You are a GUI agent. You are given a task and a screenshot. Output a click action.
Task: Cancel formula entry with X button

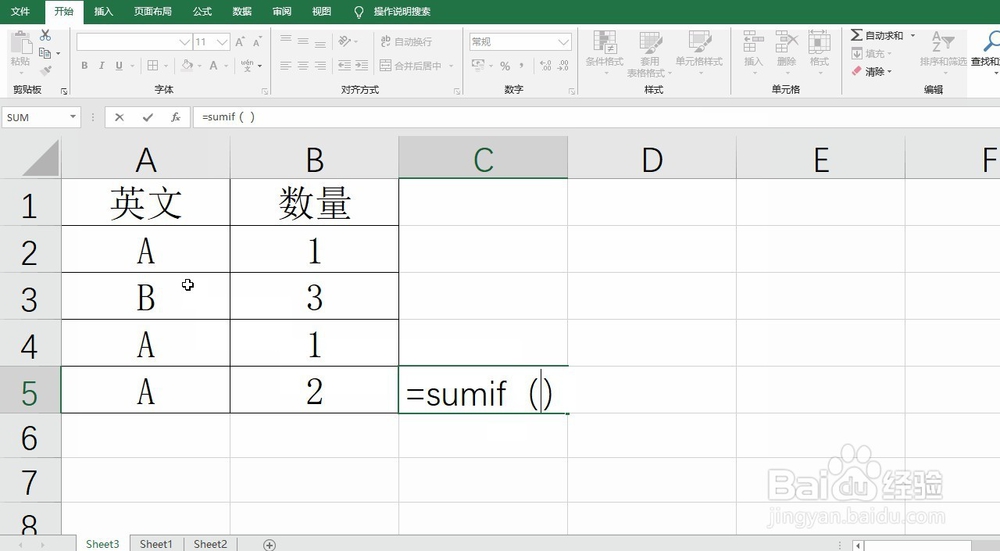[x=119, y=117]
